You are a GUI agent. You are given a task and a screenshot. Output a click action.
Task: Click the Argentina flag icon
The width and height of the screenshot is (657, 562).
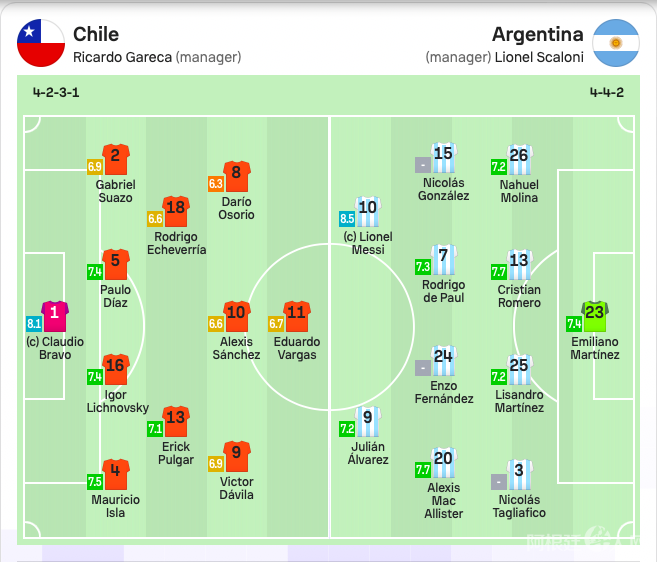[616, 43]
